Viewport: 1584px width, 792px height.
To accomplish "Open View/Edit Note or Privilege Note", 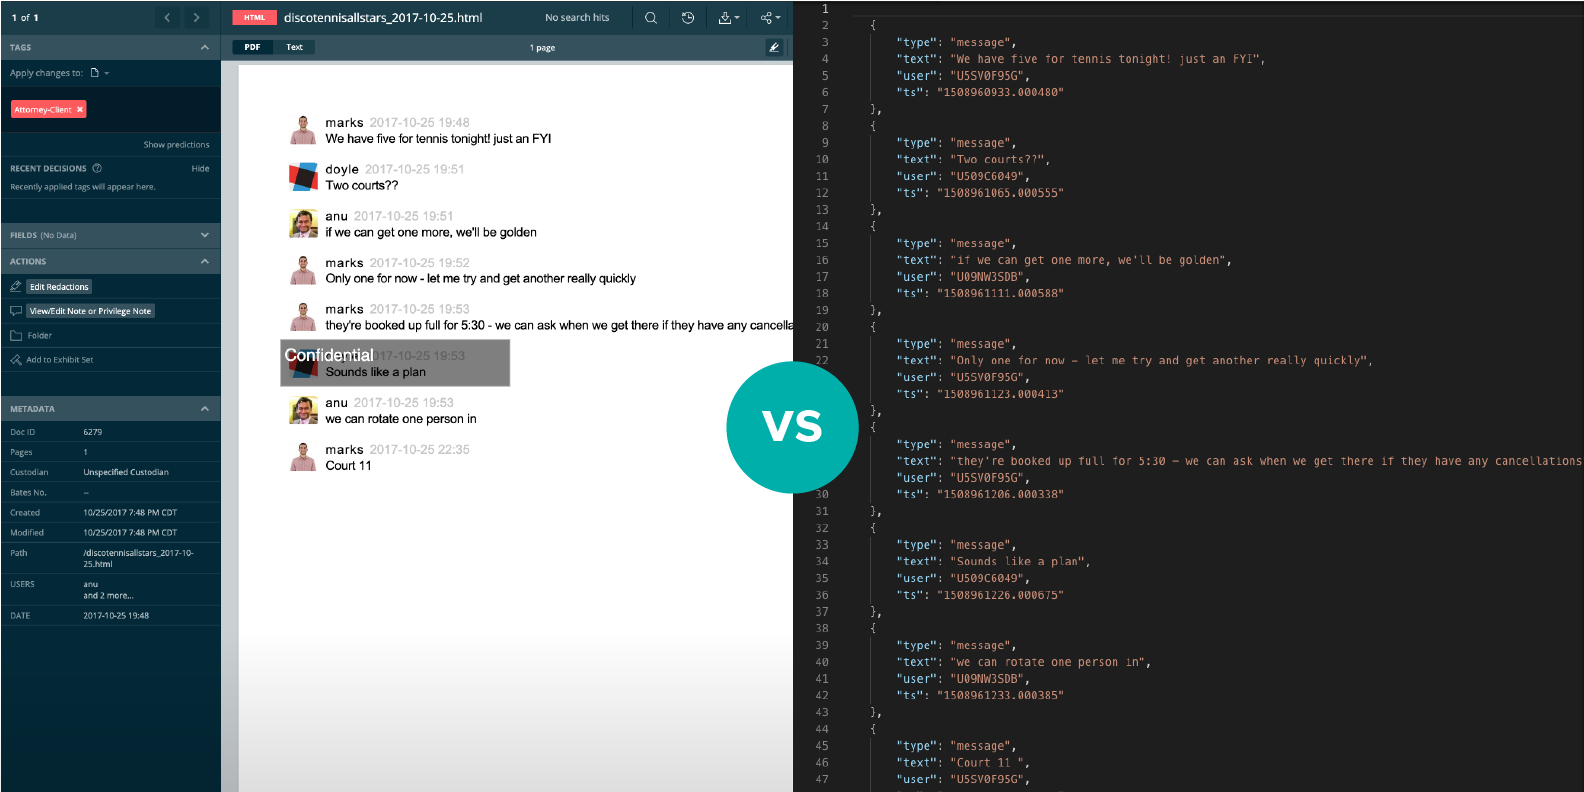I will (90, 311).
